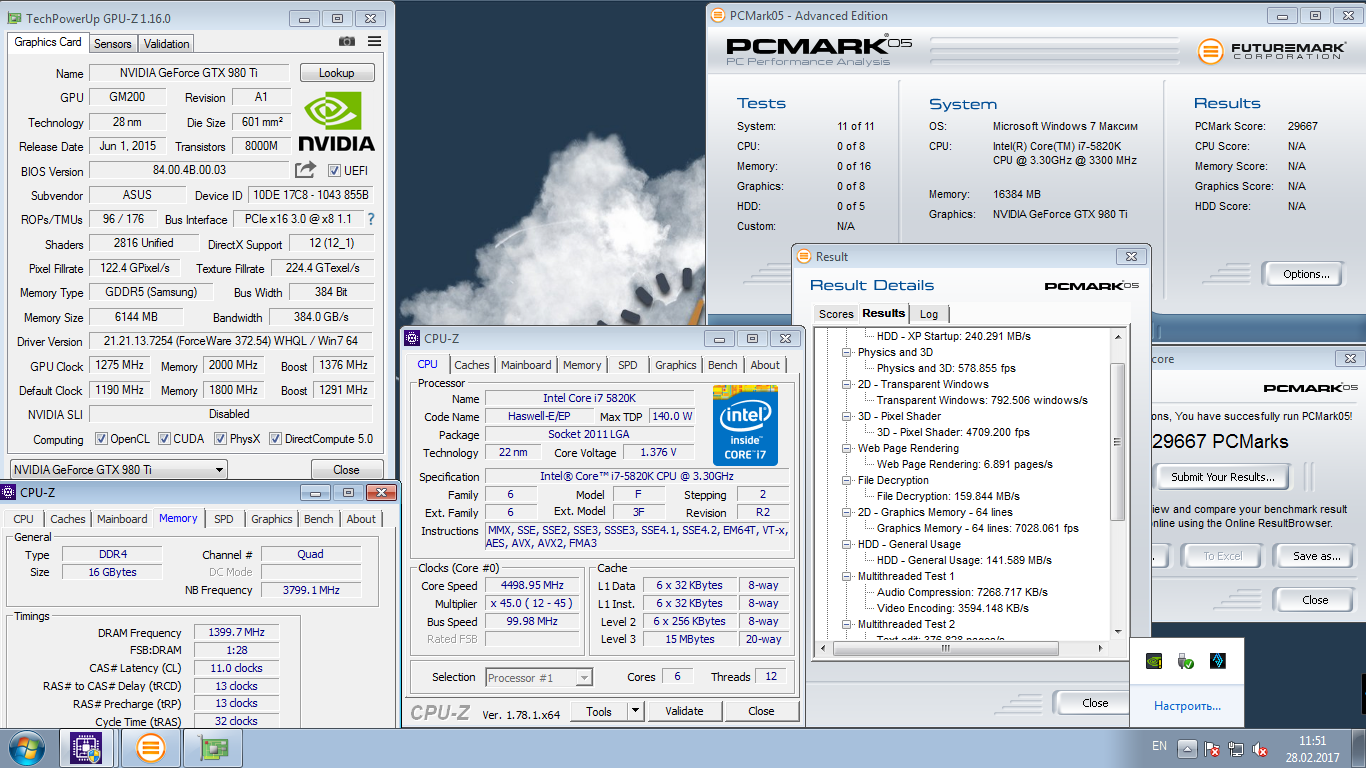Open the Bench tab in front CPU-Z

(x=722, y=365)
